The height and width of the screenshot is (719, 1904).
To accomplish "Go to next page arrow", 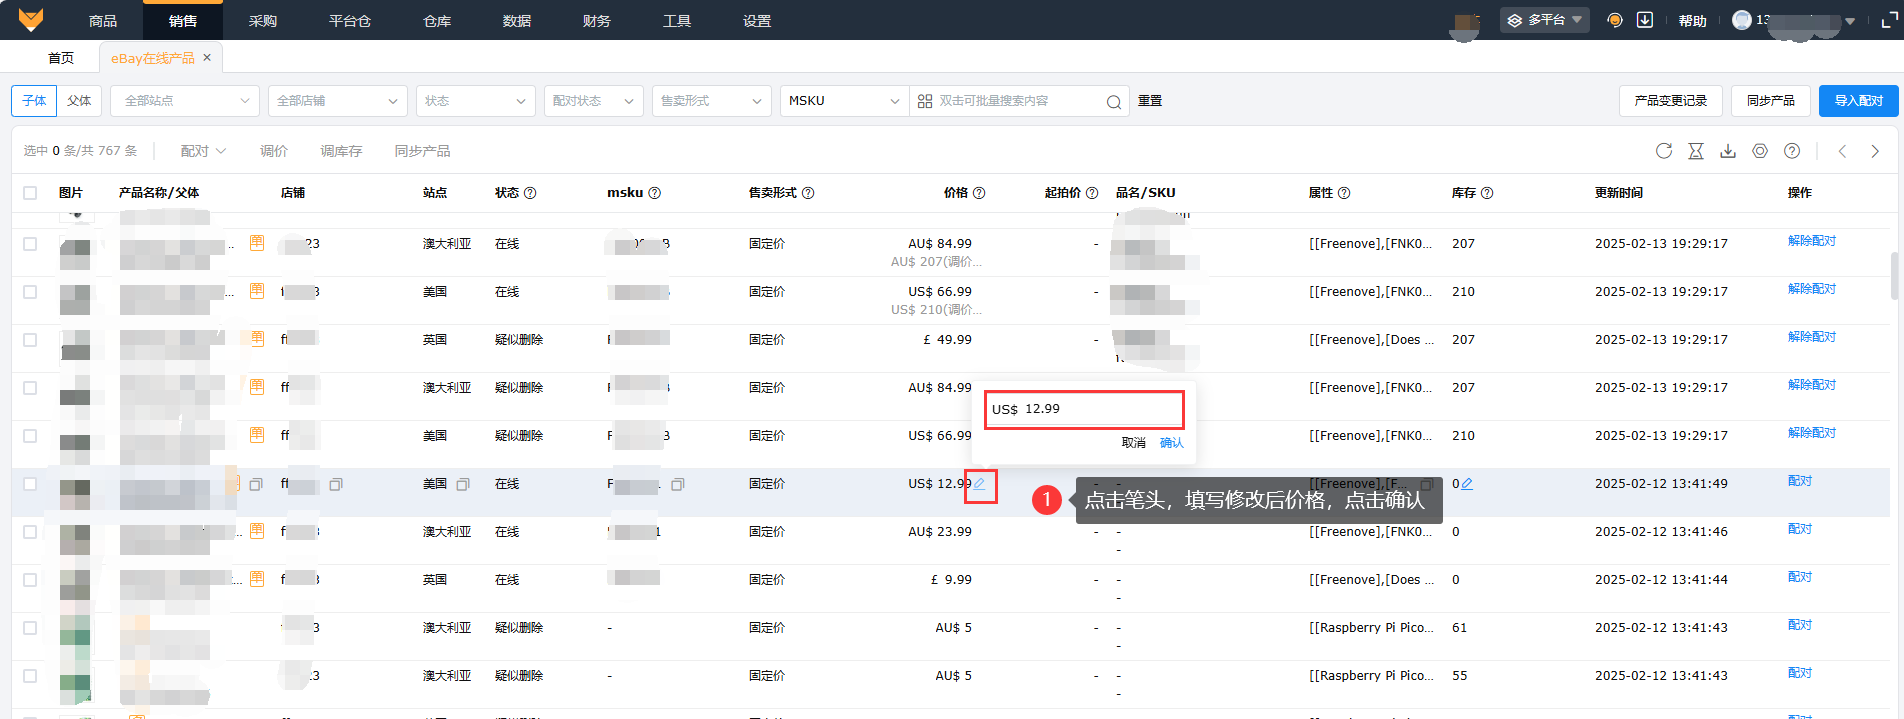I will coord(1875,151).
